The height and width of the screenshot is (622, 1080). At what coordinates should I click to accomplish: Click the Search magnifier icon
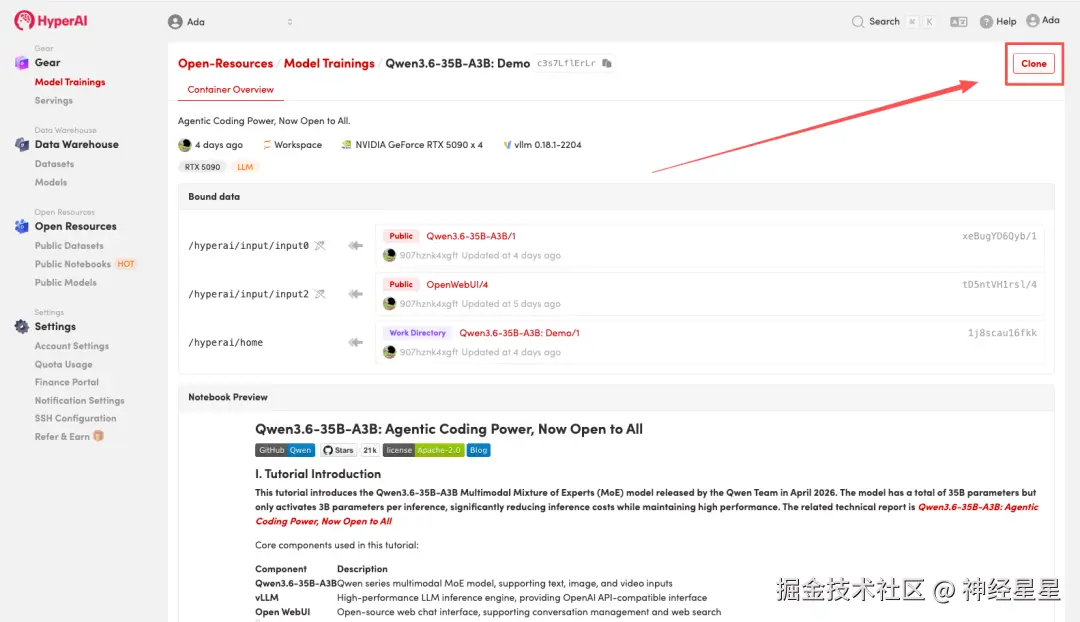pos(858,21)
